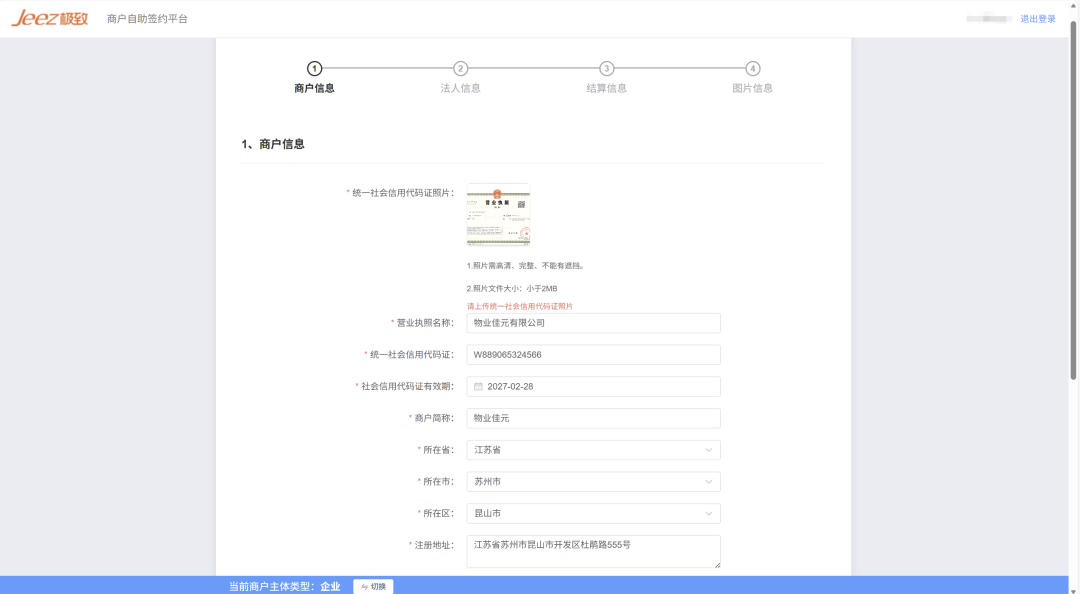Click step circle 2 for 法人信息
The height and width of the screenshot is (594, 1080).
459,70
